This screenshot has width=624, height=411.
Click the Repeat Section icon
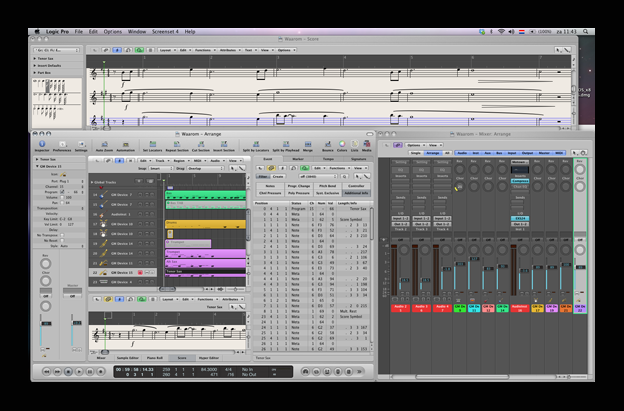pyautogui.click(x=177, y=144)
